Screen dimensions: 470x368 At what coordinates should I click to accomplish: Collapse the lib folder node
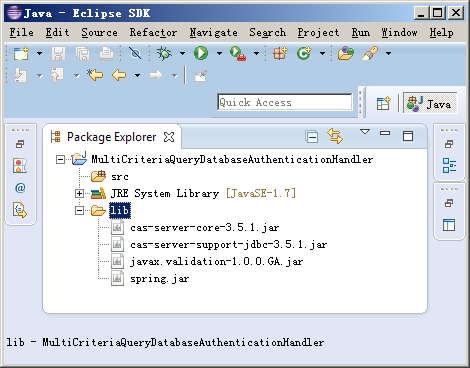pyautogui.click(x=79, y=210)
